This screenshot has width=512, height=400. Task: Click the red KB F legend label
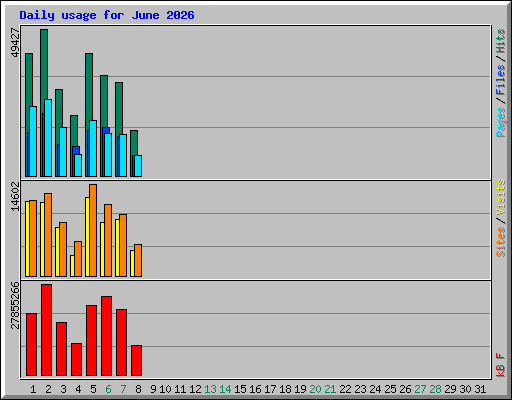(501, 365)
